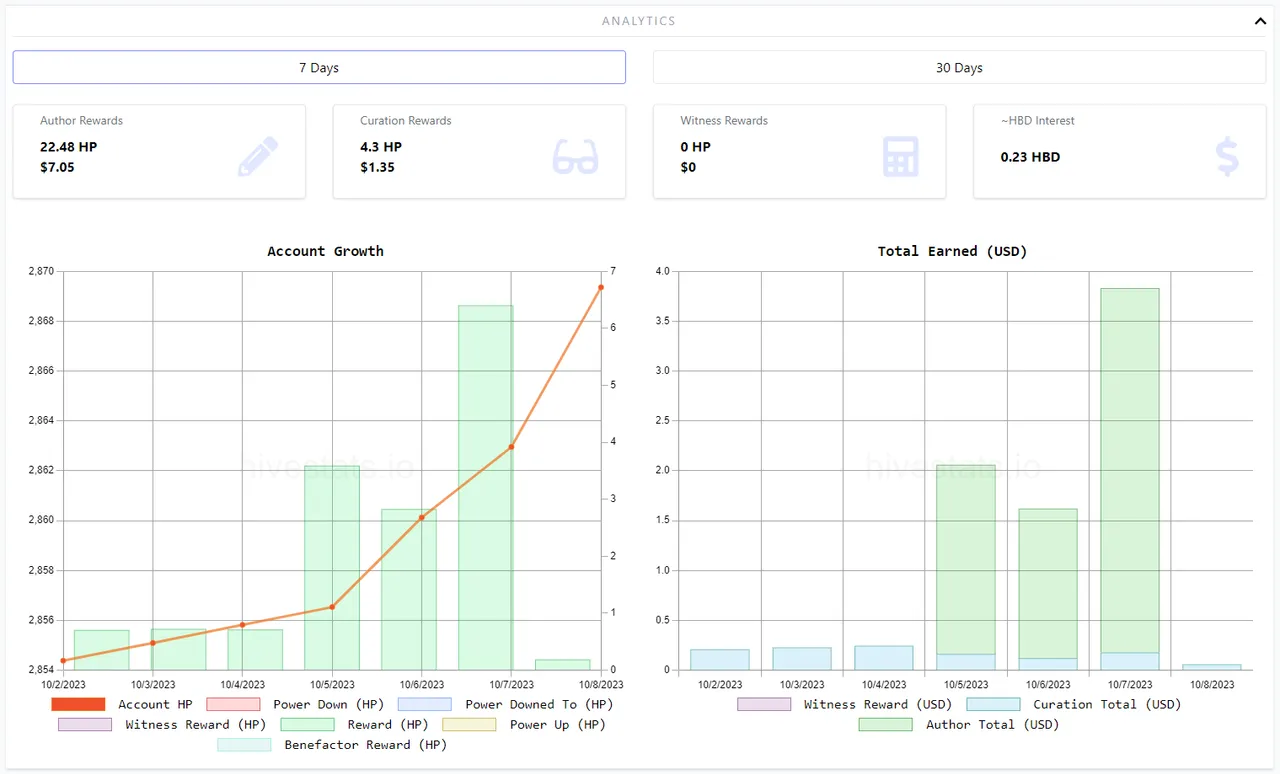This screenshot has height=774, width=1280.
Task: Click the dollar sign icon in HBD Interest
Action: 1226,157
